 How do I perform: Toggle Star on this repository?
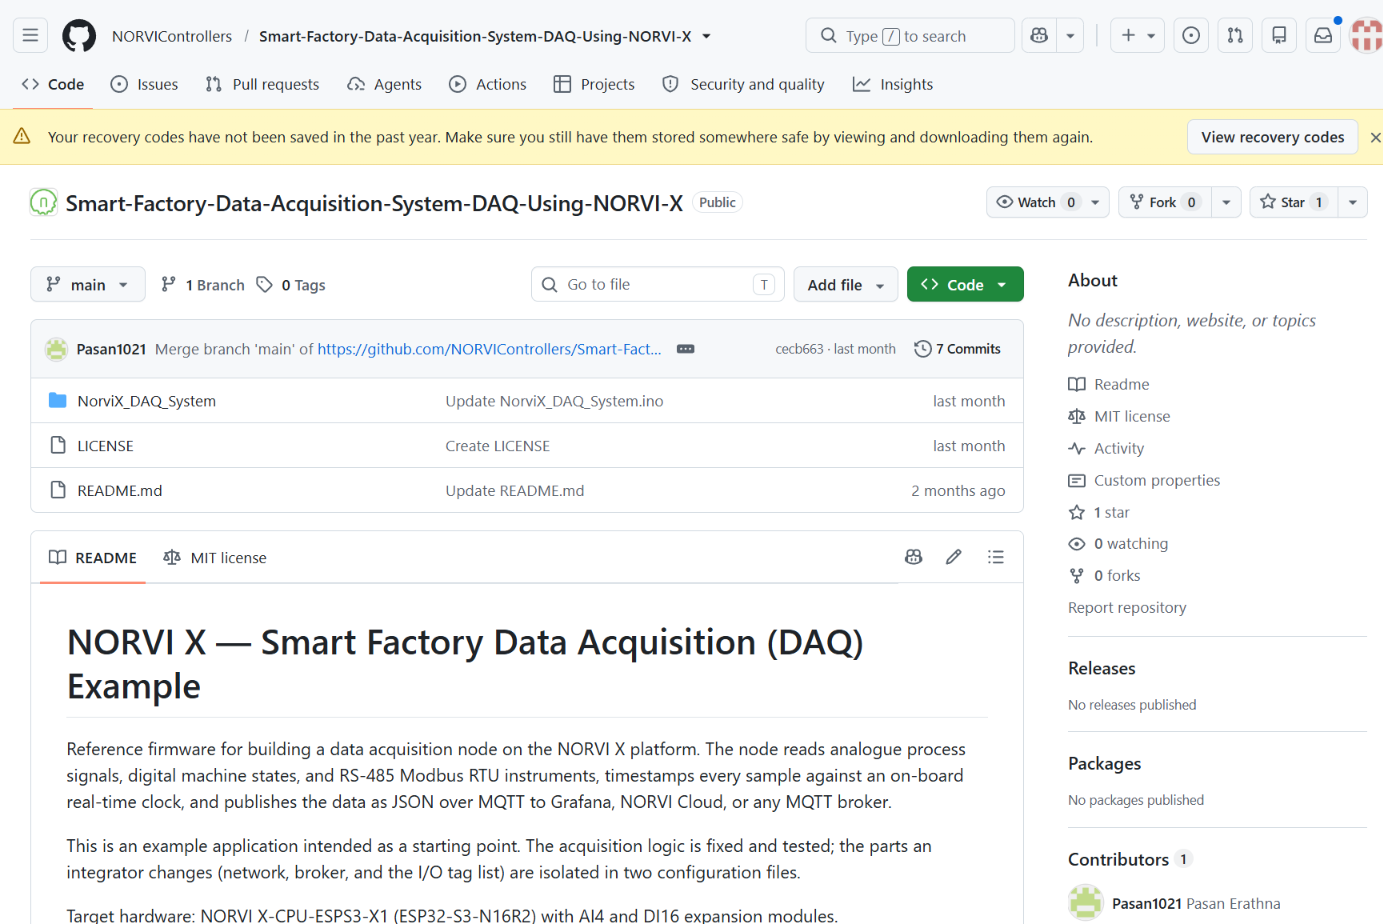(1293, 202)
